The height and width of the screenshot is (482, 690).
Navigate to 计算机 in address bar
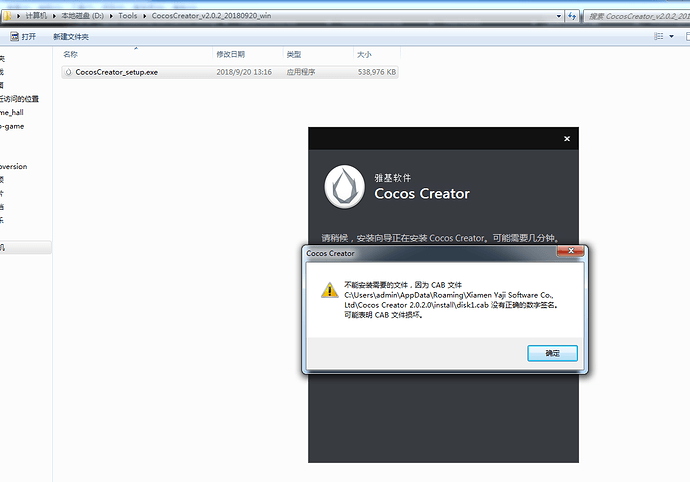[x=36, y=16]
